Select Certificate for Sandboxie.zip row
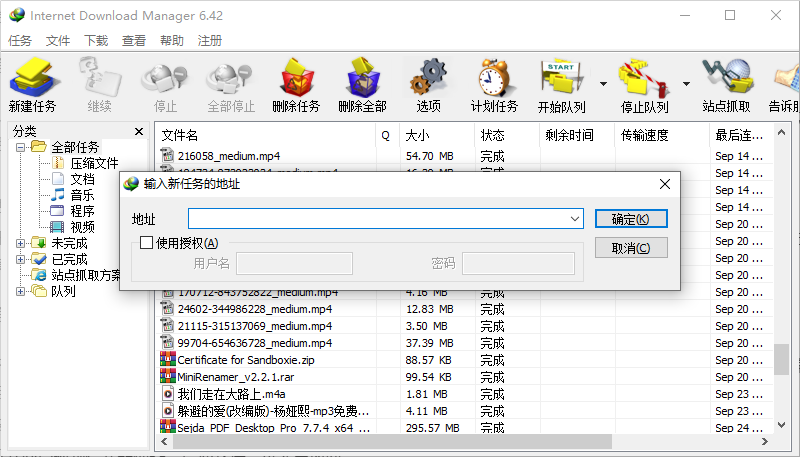This screenshot has width=800, height=457. click(x=464, y=360)
